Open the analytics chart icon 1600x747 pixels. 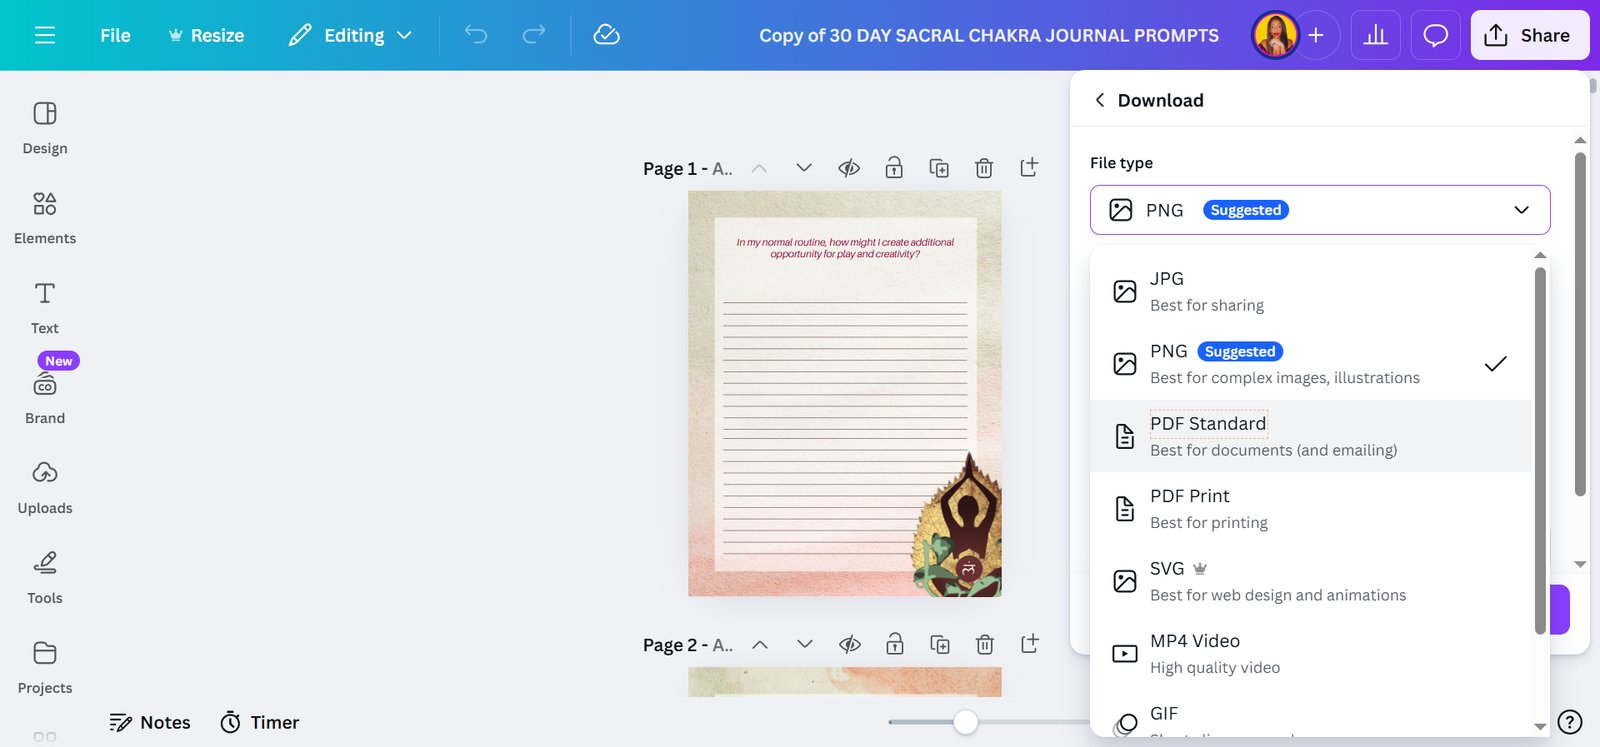[1376, 35]
